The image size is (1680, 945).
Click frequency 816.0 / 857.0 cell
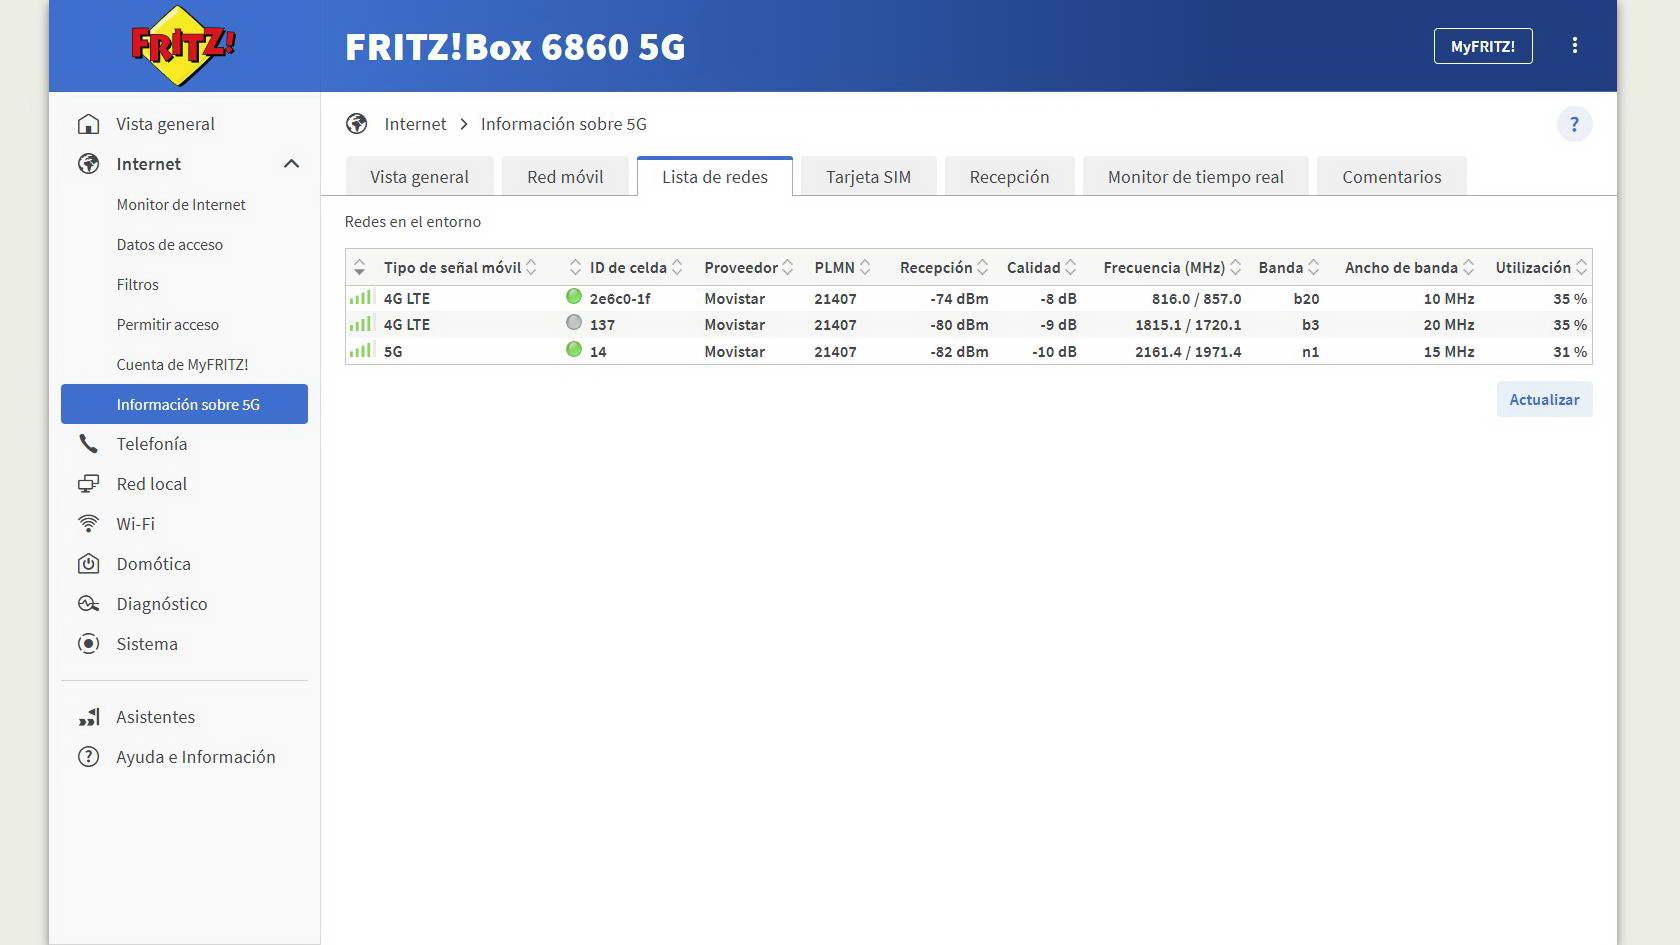(x=1196, y=299)
